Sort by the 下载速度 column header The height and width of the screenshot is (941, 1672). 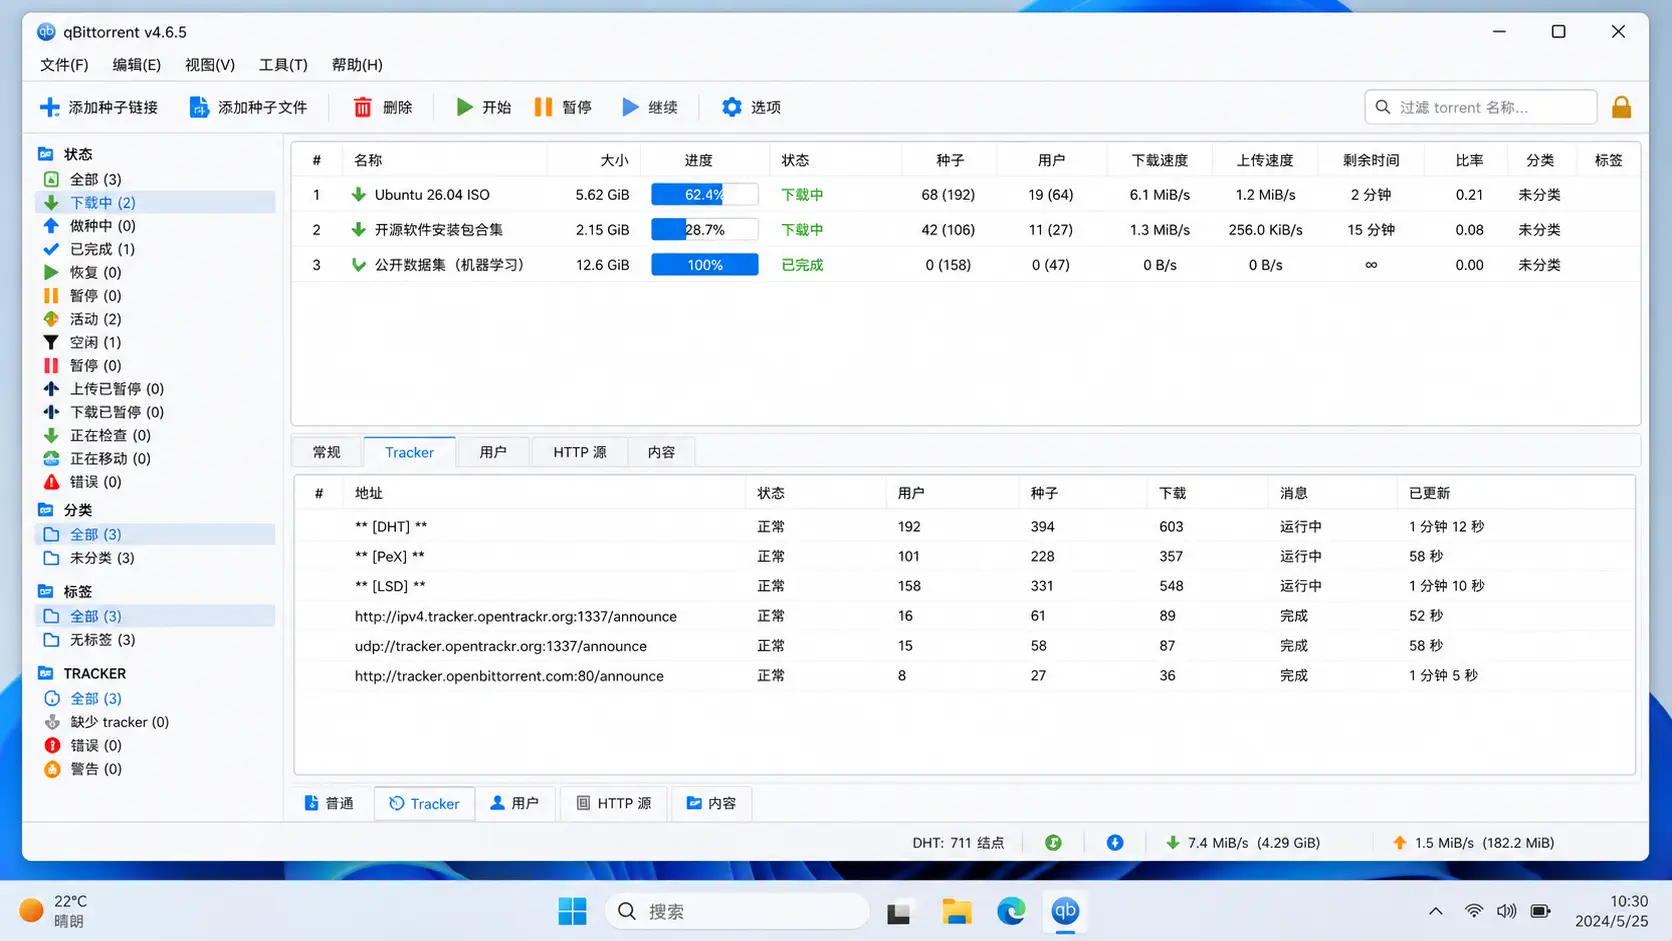tap(1159, 160)
